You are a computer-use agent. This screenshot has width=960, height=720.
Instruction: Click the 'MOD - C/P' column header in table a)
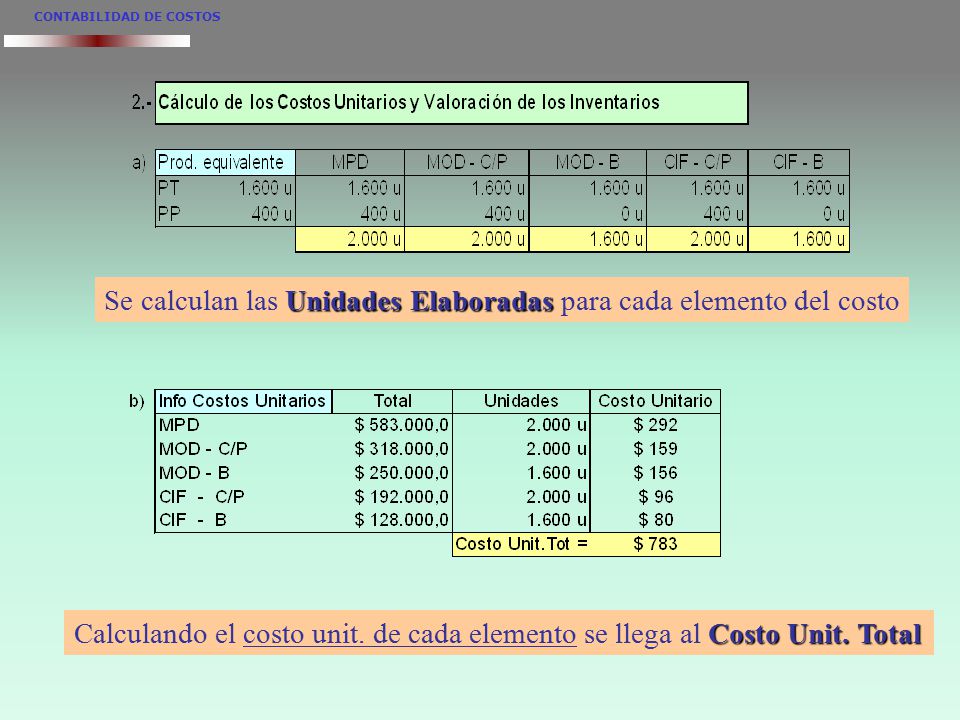467,162
